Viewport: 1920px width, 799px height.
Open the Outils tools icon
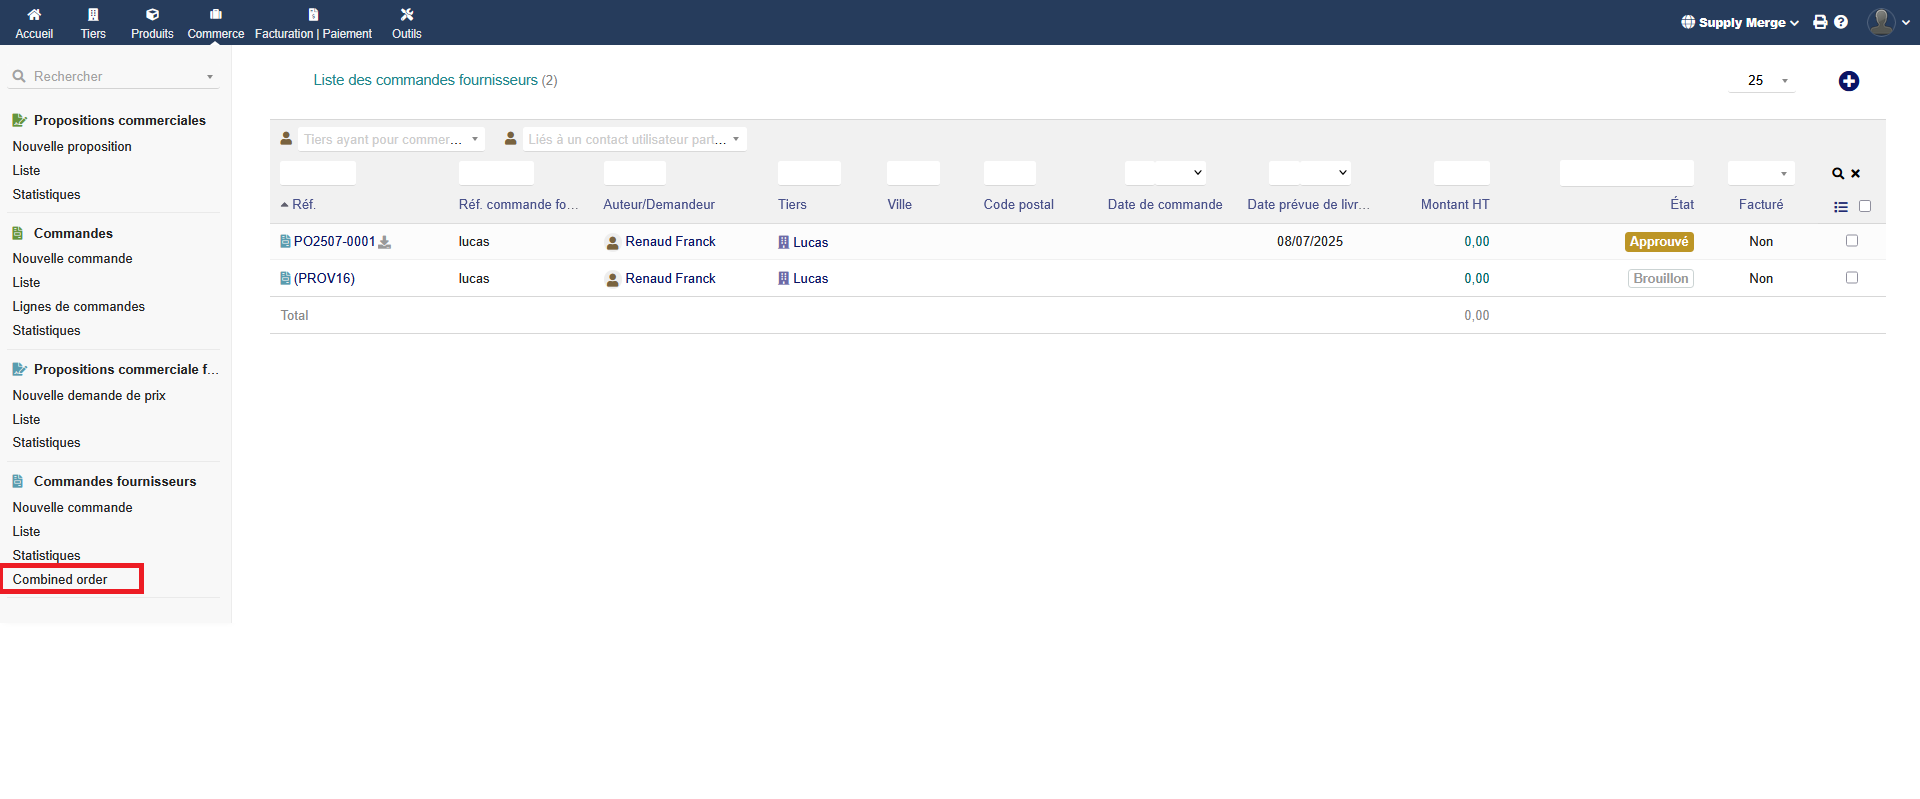point(406,15)
